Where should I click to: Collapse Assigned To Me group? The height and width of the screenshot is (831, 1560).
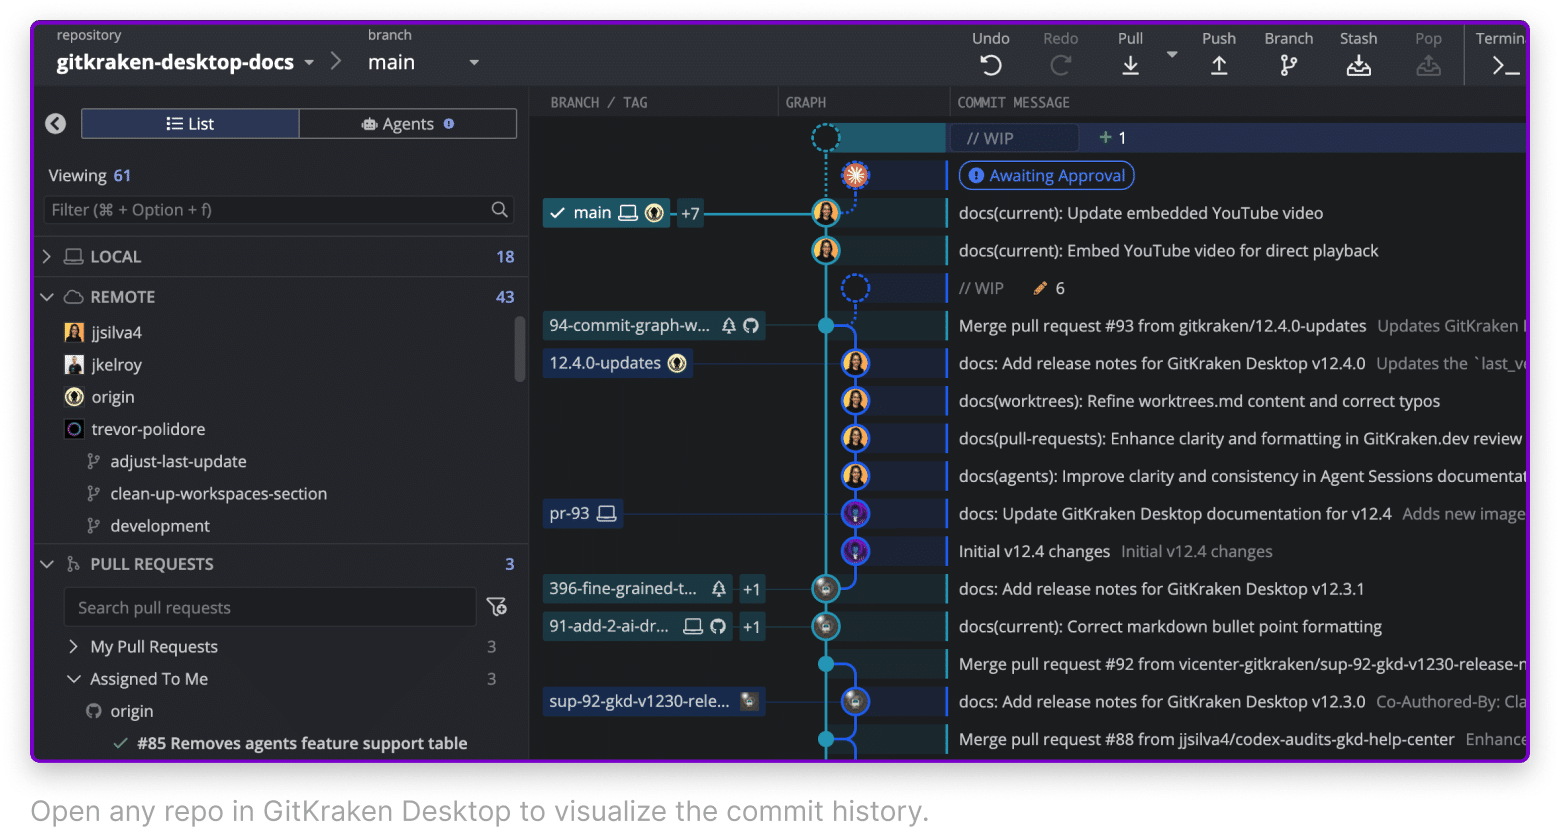73,679
